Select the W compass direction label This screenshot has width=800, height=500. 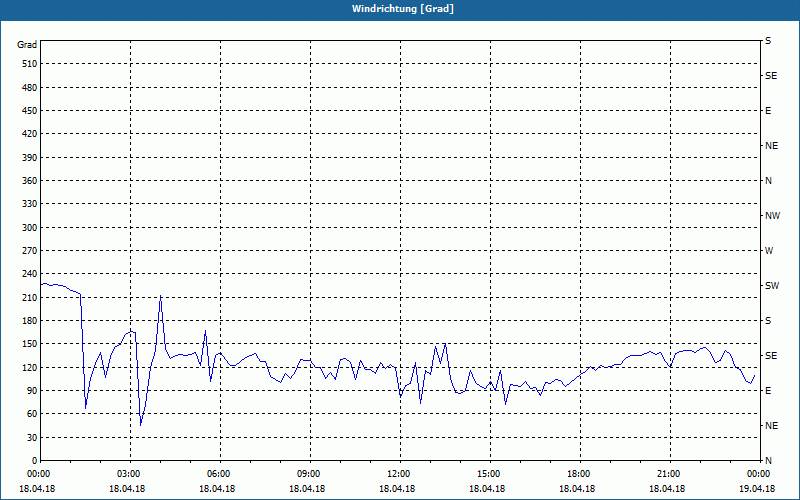click(769, 251)
